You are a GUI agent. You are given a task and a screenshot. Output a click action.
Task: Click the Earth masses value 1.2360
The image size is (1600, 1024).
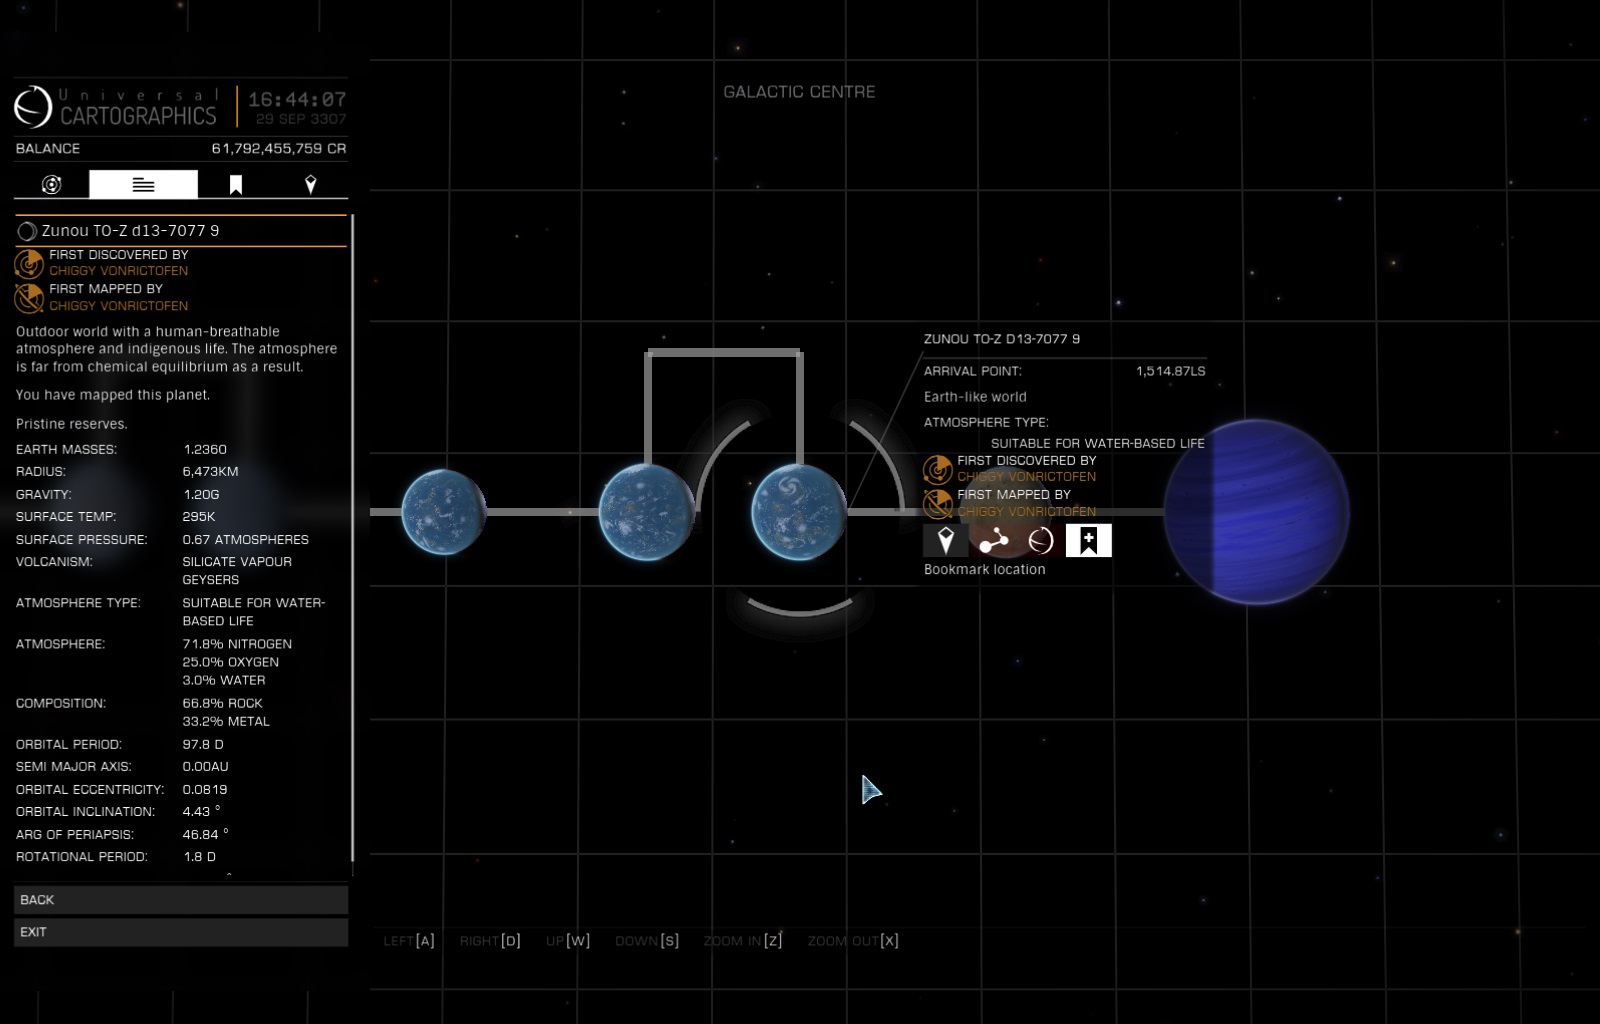(x=205, y=450)
